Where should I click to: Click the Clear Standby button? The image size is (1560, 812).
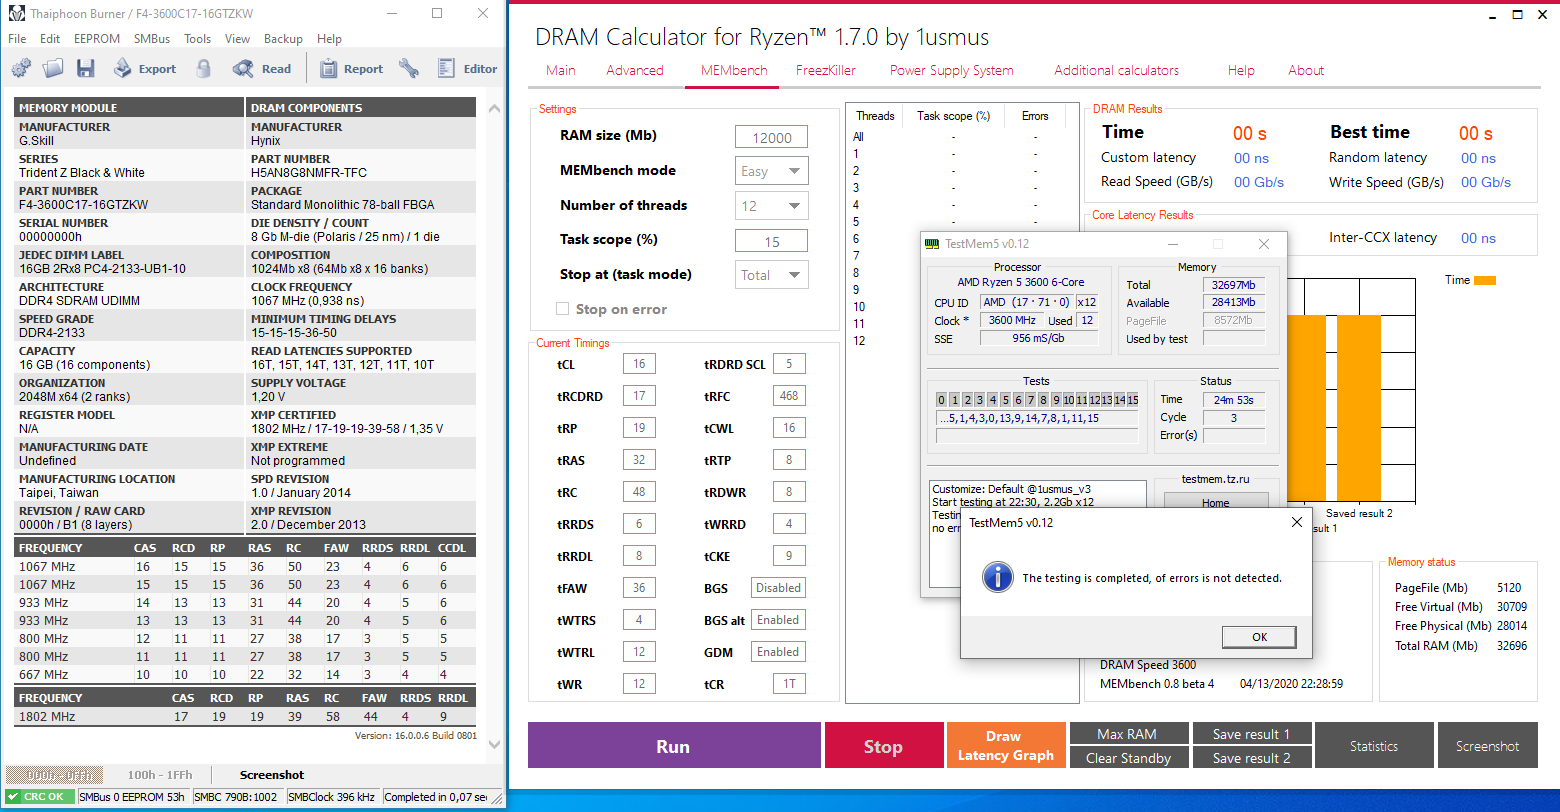pyautogui.click(x=1128, y=758)
